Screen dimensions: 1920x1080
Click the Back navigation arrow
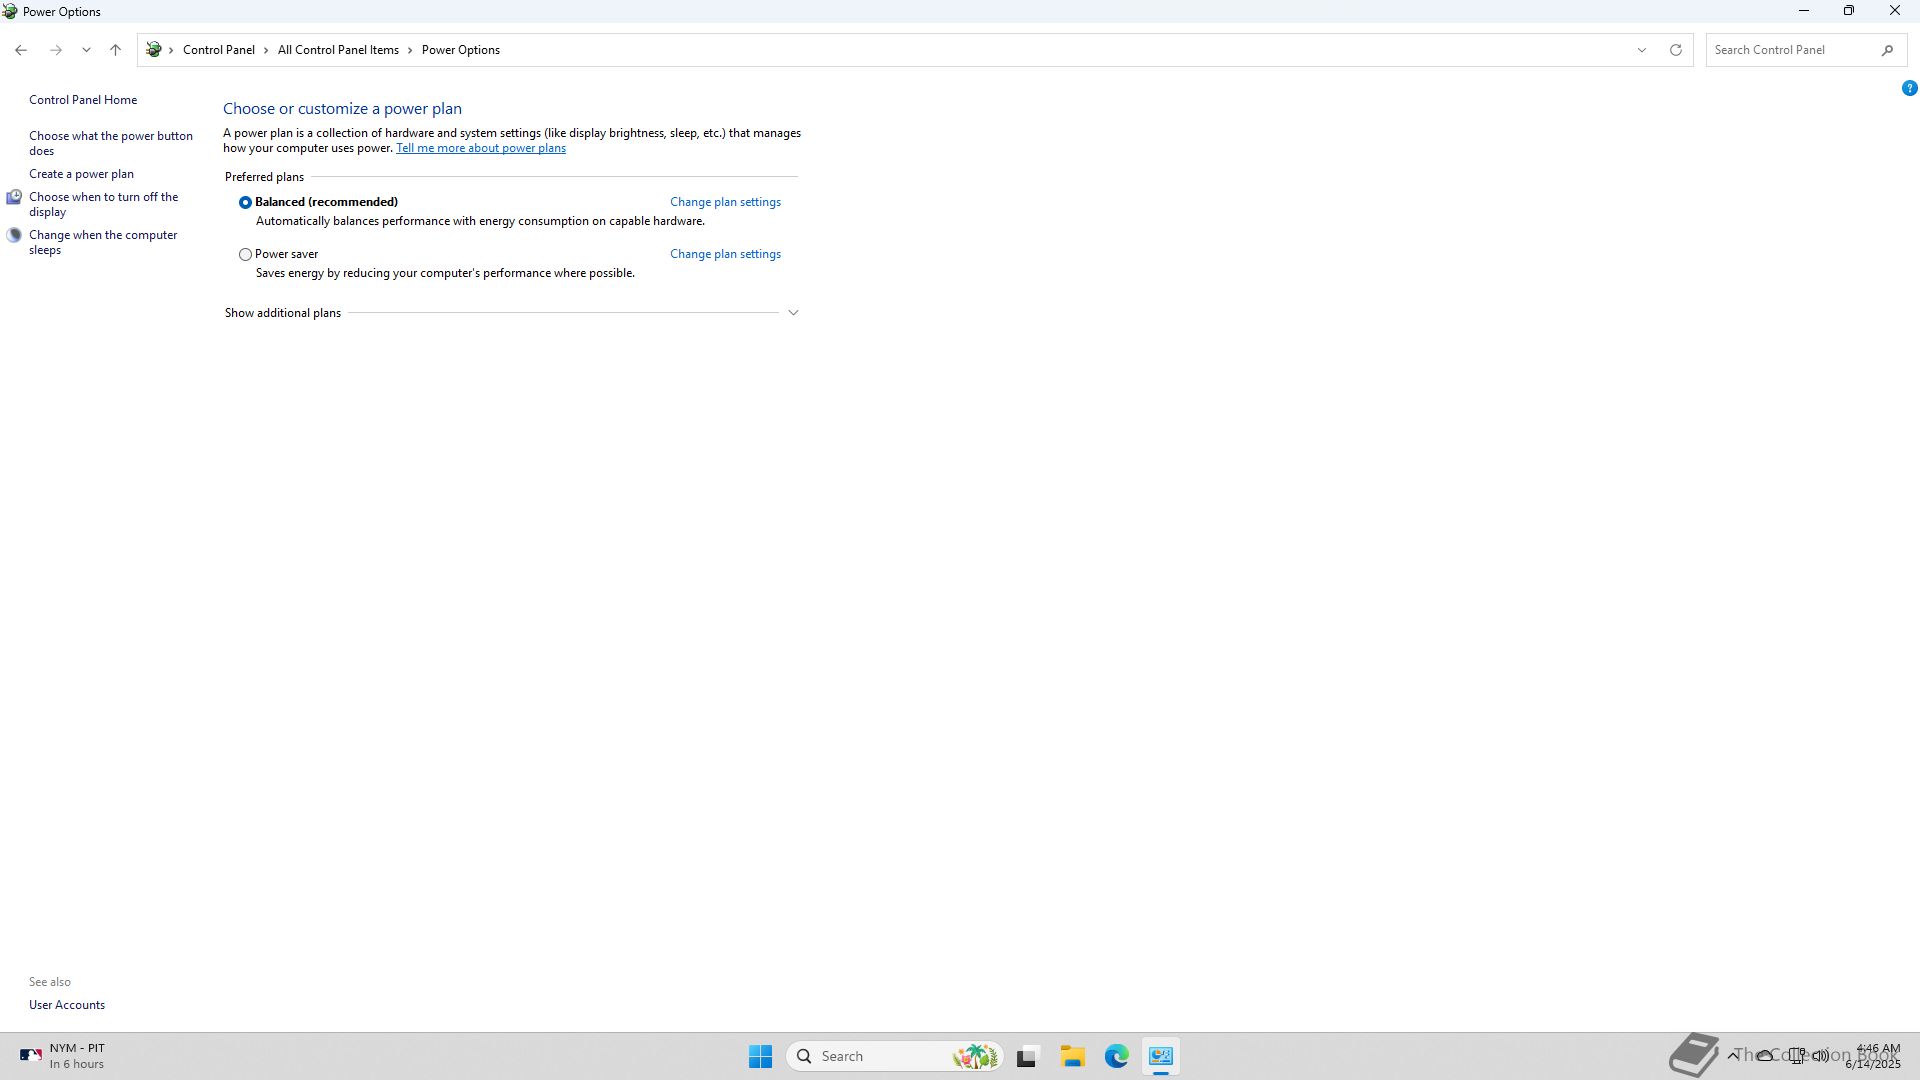(21, 50)
